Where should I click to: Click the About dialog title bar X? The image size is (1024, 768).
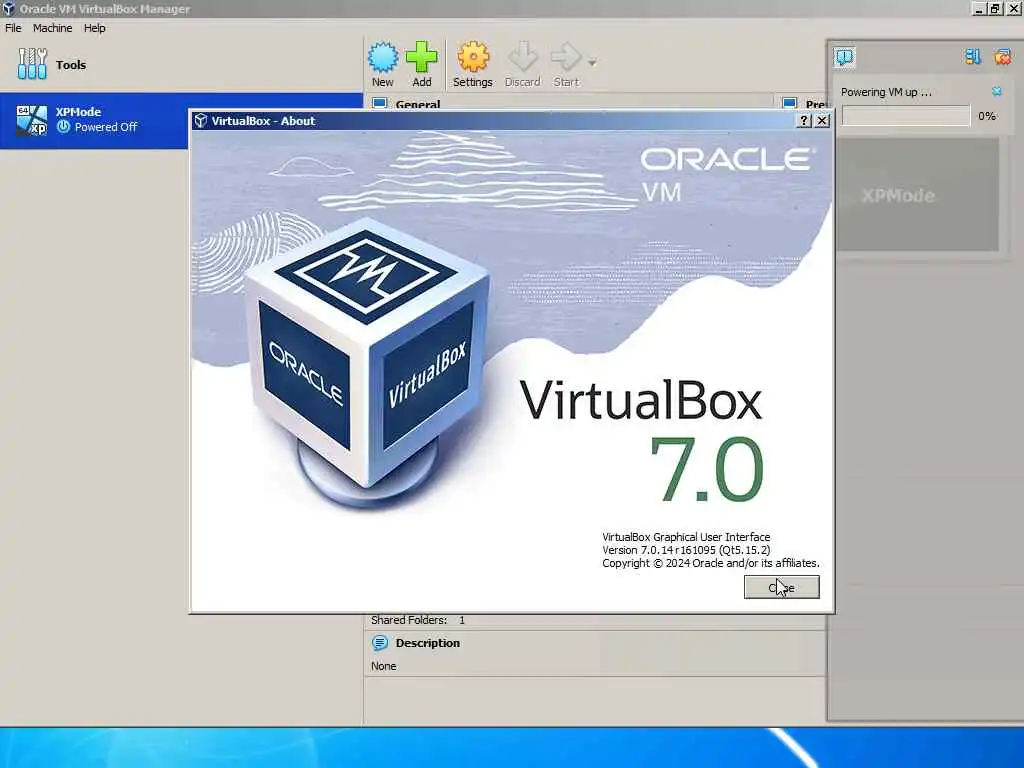pyautogui.click(x=822, y=121)
